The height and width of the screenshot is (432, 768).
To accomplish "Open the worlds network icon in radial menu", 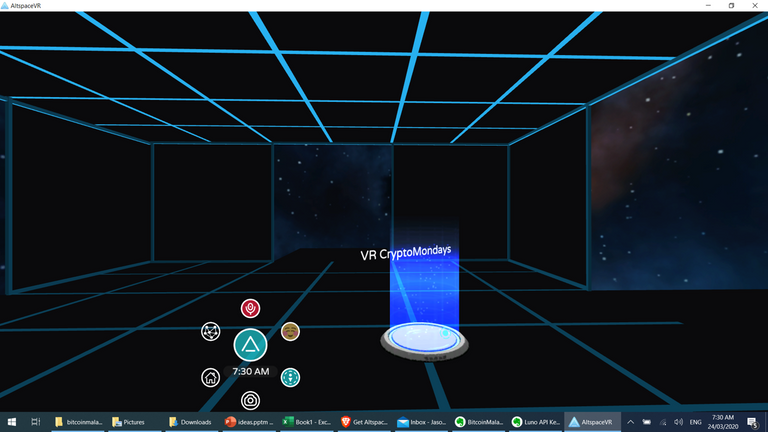I will [x=211, y=332].
